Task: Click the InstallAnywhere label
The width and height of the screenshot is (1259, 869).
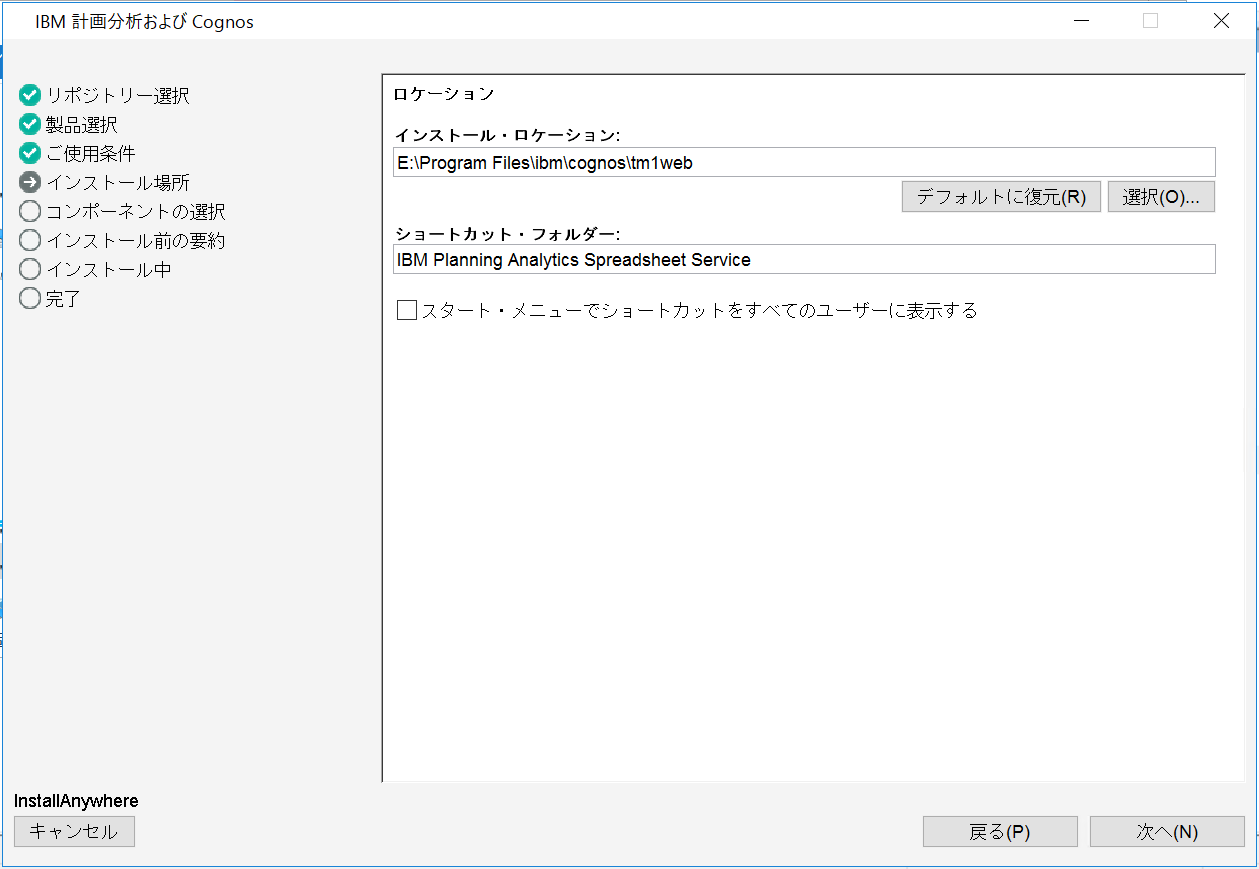Action: [x=76, y=801]
